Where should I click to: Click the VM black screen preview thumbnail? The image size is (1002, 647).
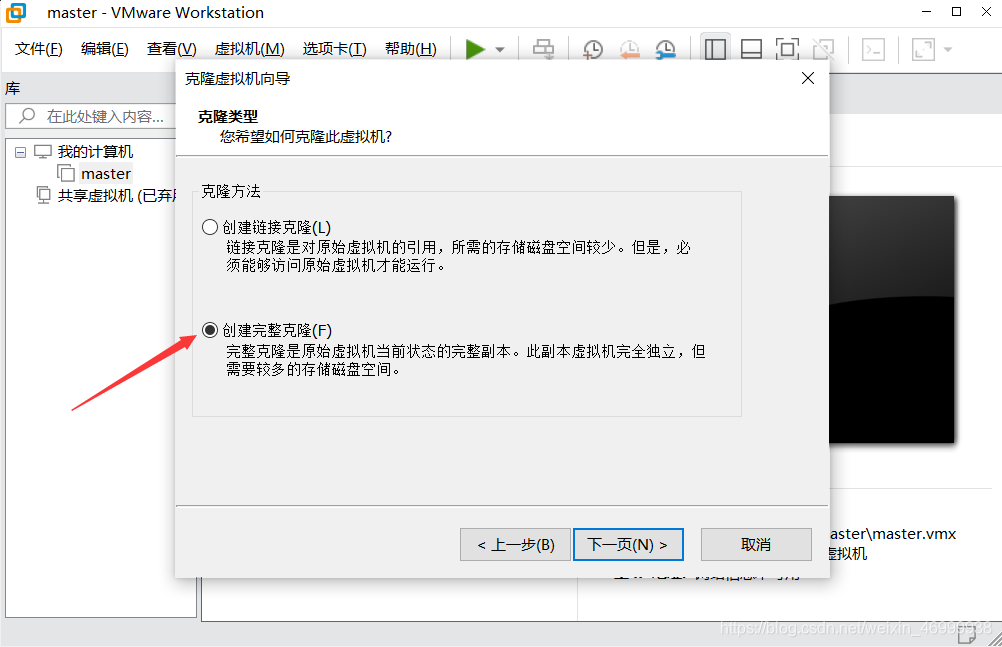click(891, 319)
